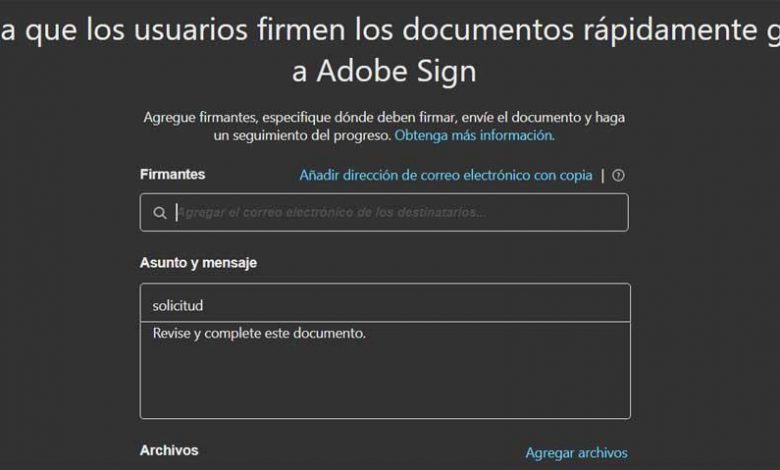Click the magnifier icon in Firmantes field

[160, 213]
